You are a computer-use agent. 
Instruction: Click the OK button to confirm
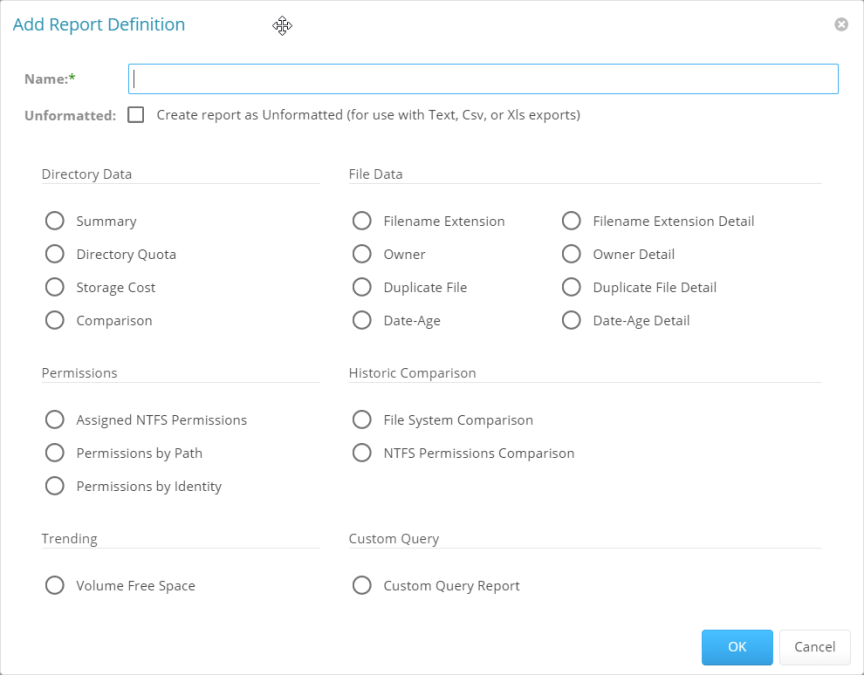(x=737, y=647)
